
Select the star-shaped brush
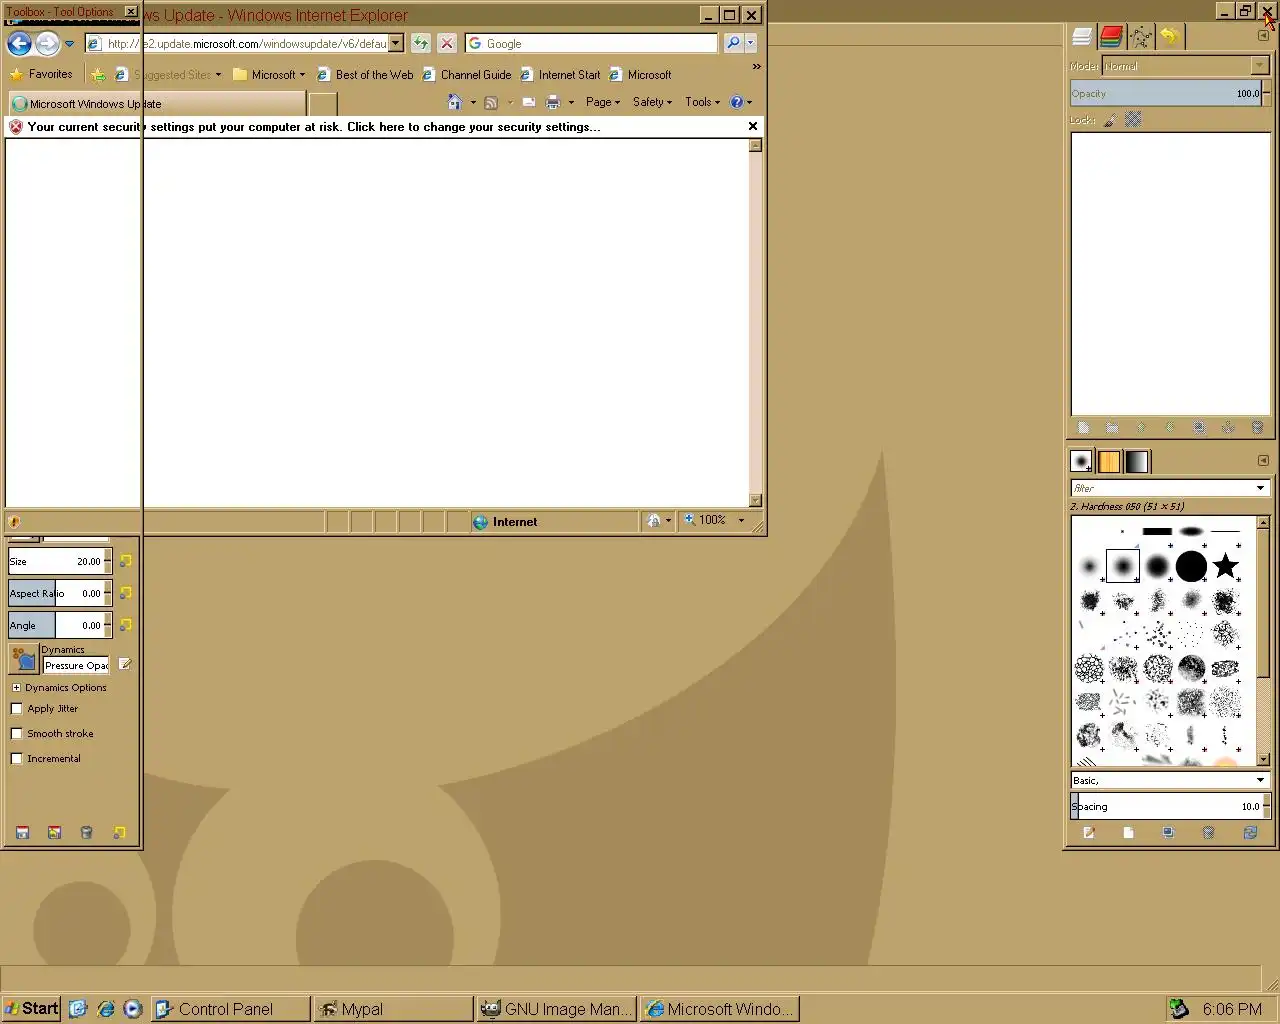click(x=1225, y=566)
